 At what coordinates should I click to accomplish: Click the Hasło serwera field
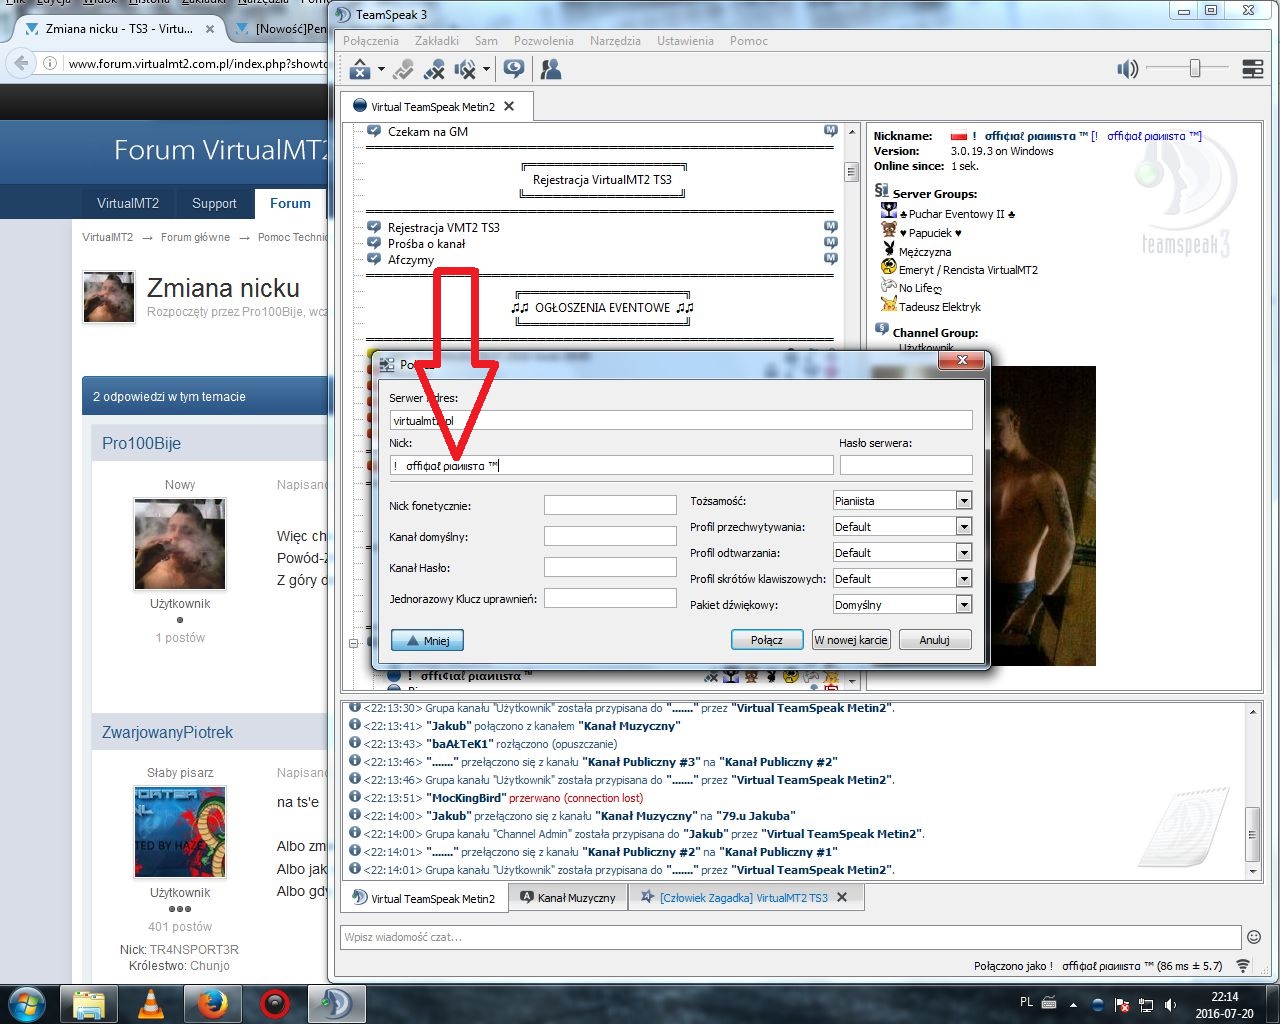pos(906,465)
